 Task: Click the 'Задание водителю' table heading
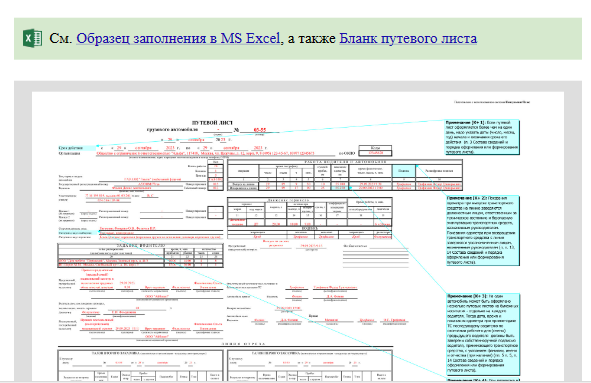140,245
